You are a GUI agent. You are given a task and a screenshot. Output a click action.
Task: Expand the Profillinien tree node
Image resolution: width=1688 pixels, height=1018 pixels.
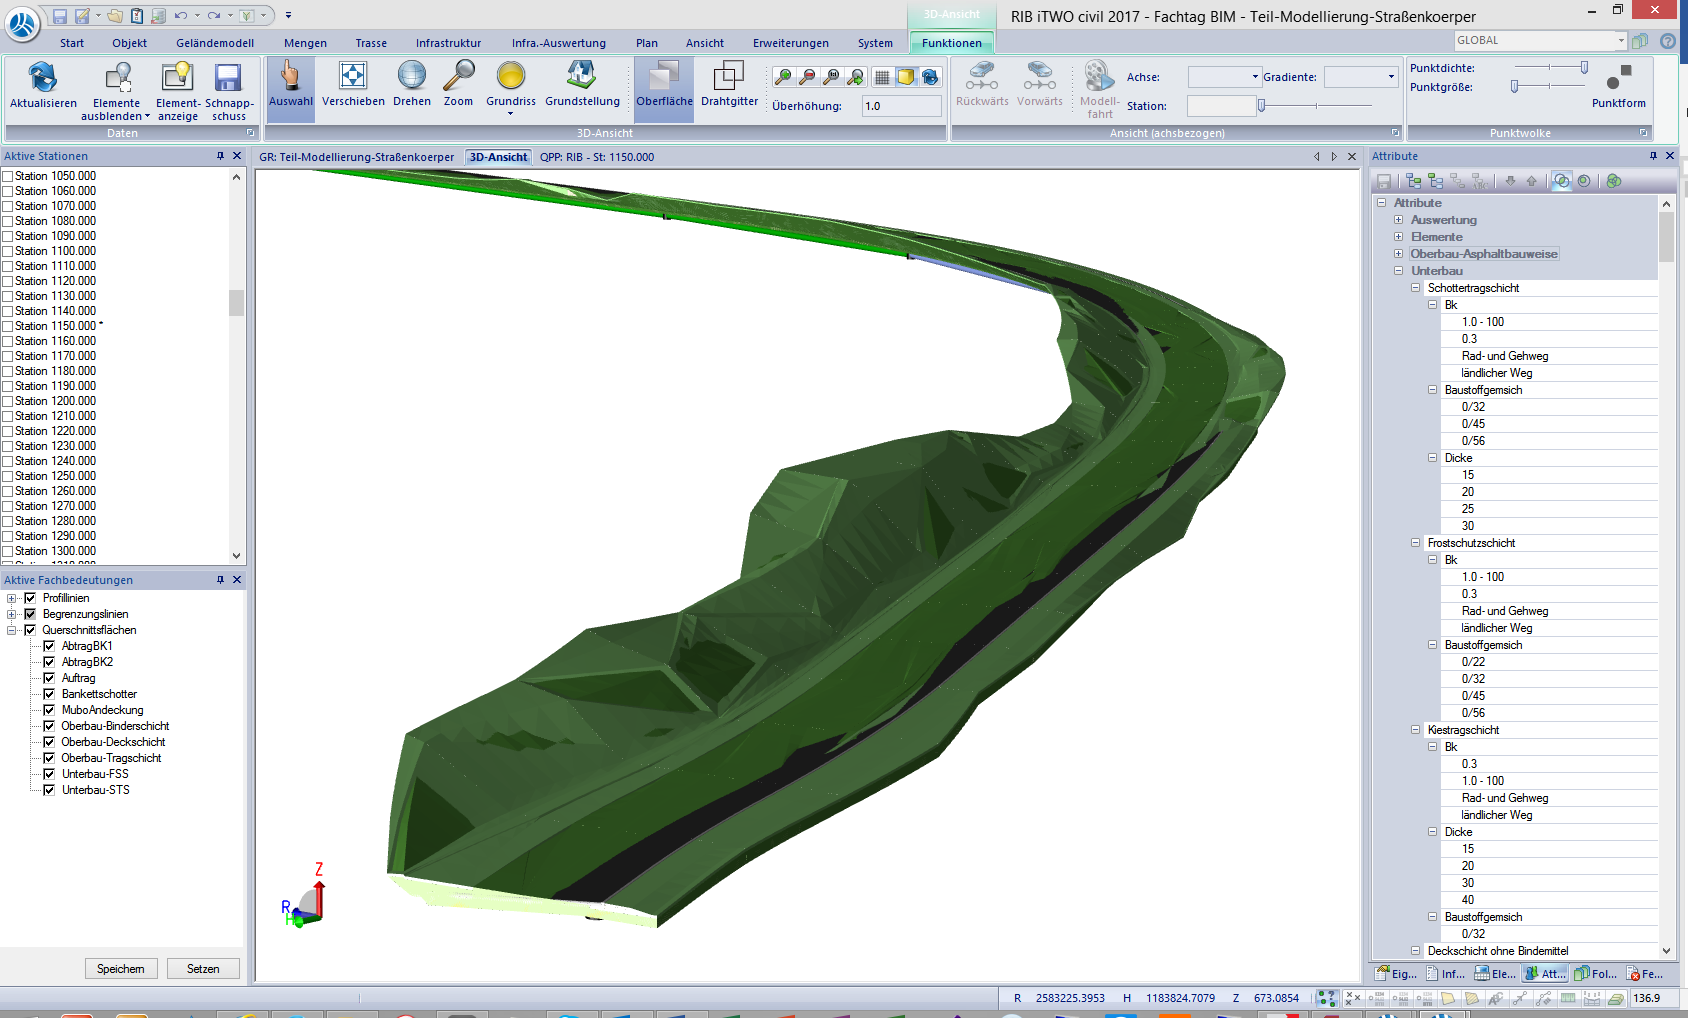click(12, 598)
